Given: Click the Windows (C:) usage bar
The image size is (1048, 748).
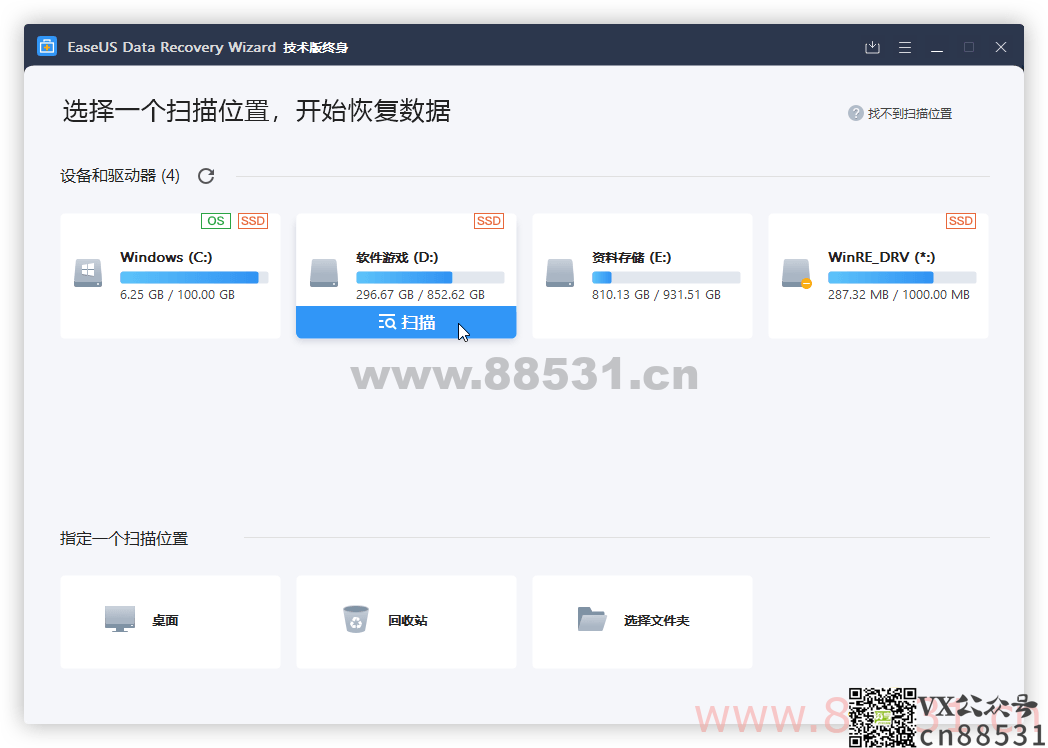Looking at the screenshot, I should click(194, 277).
